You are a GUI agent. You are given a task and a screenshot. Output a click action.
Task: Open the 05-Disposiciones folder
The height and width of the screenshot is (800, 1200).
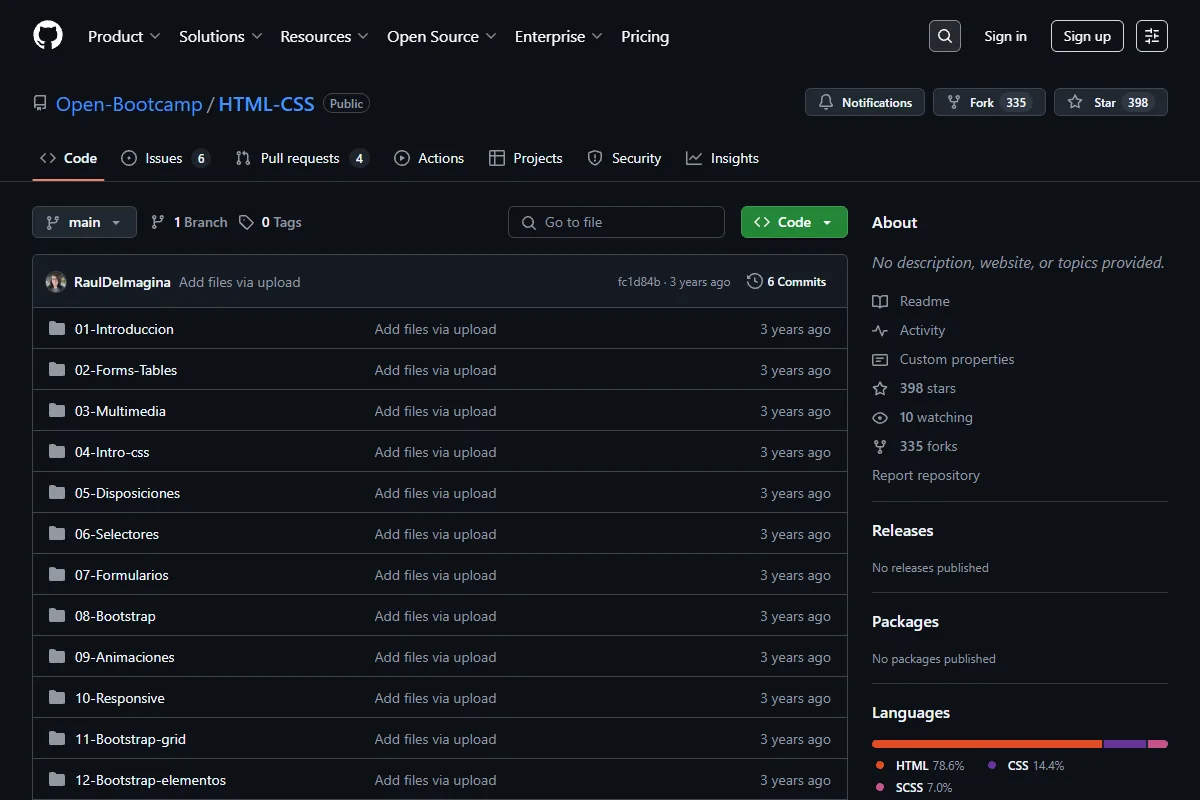[127, 493]
